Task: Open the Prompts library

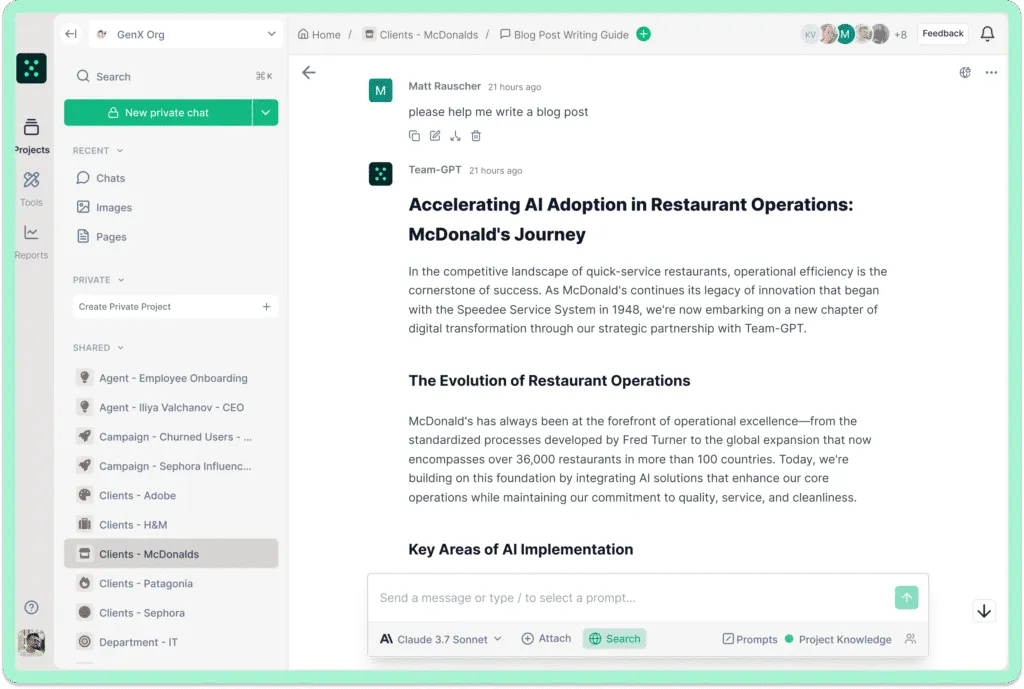Action: 750,639
